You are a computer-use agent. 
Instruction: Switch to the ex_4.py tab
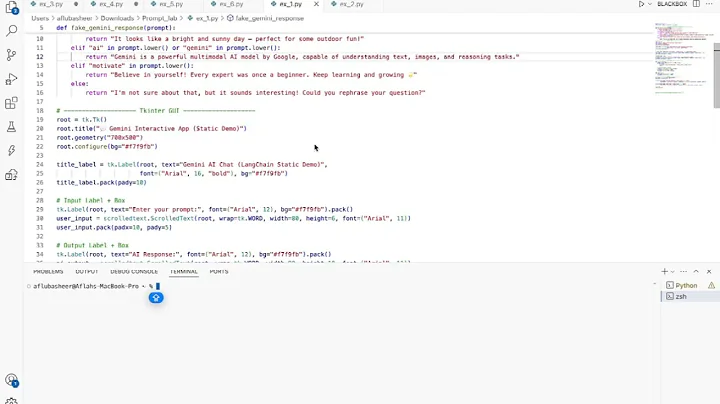pyautogui.click(x=111, y=4)
